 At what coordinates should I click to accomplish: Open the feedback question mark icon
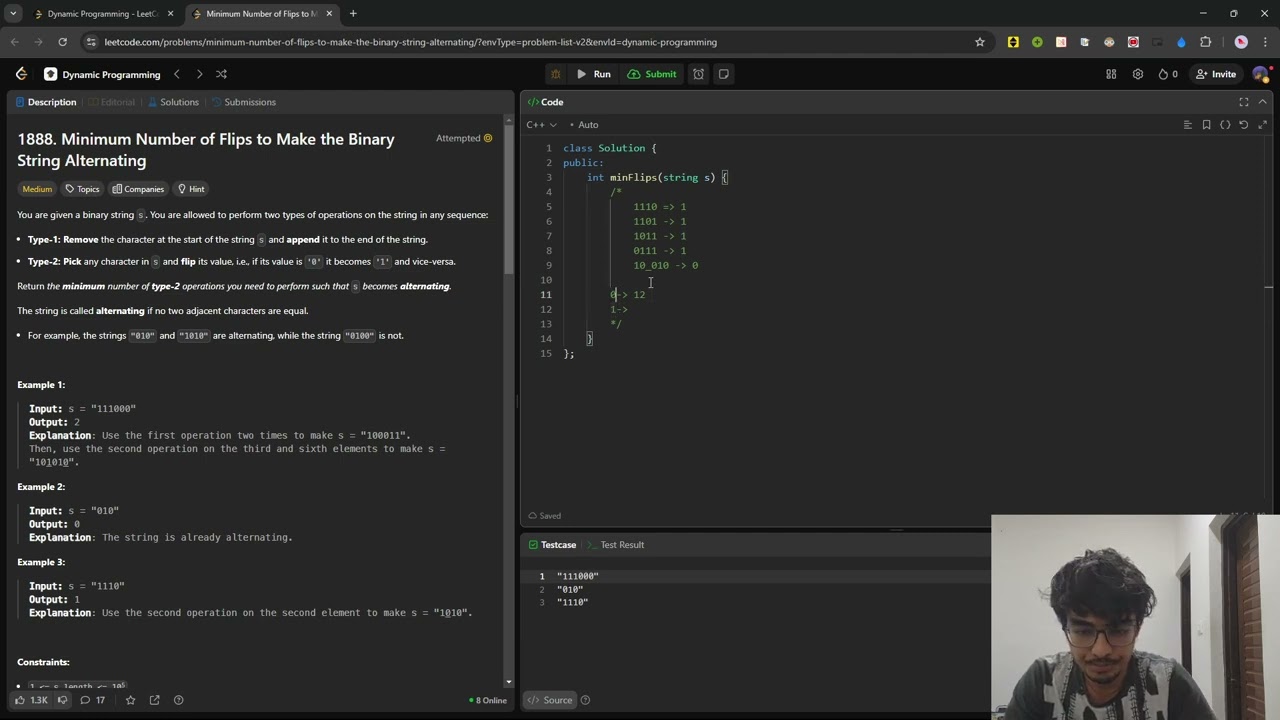tap(178, 700)
